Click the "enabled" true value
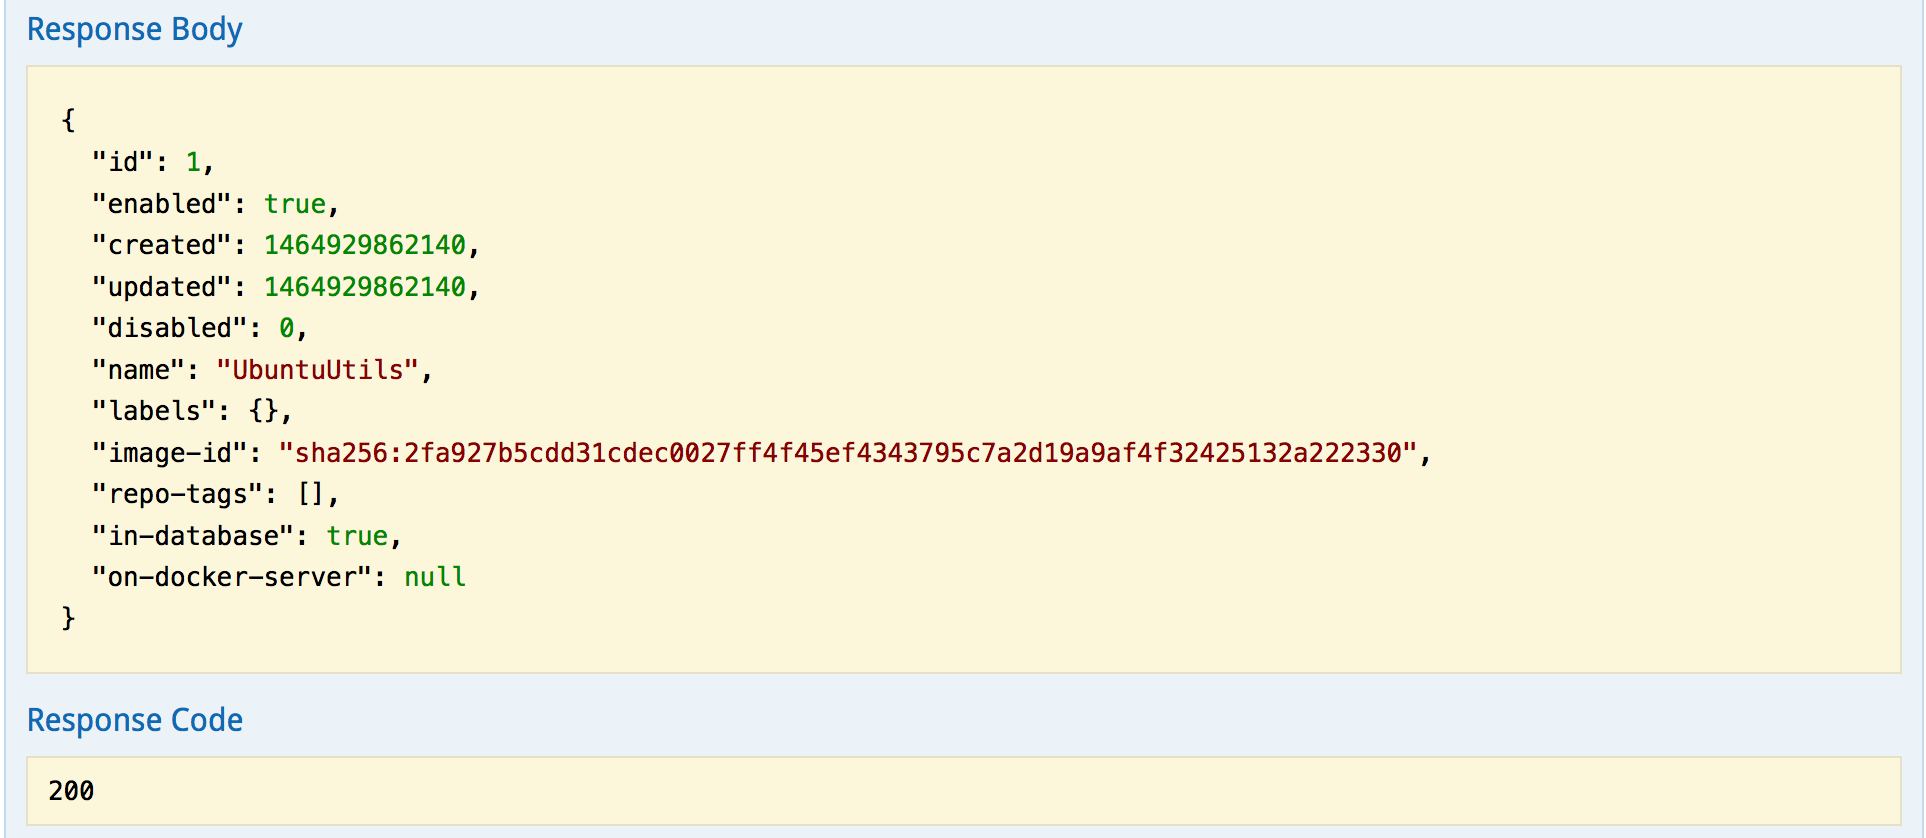 point(295,204)
